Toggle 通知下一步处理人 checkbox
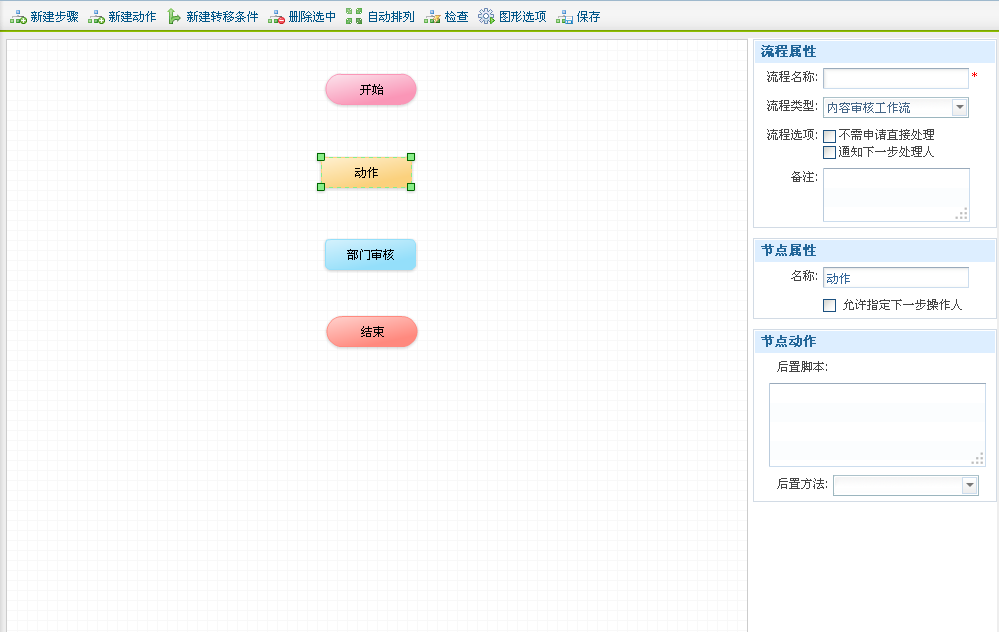 point(829,153)
